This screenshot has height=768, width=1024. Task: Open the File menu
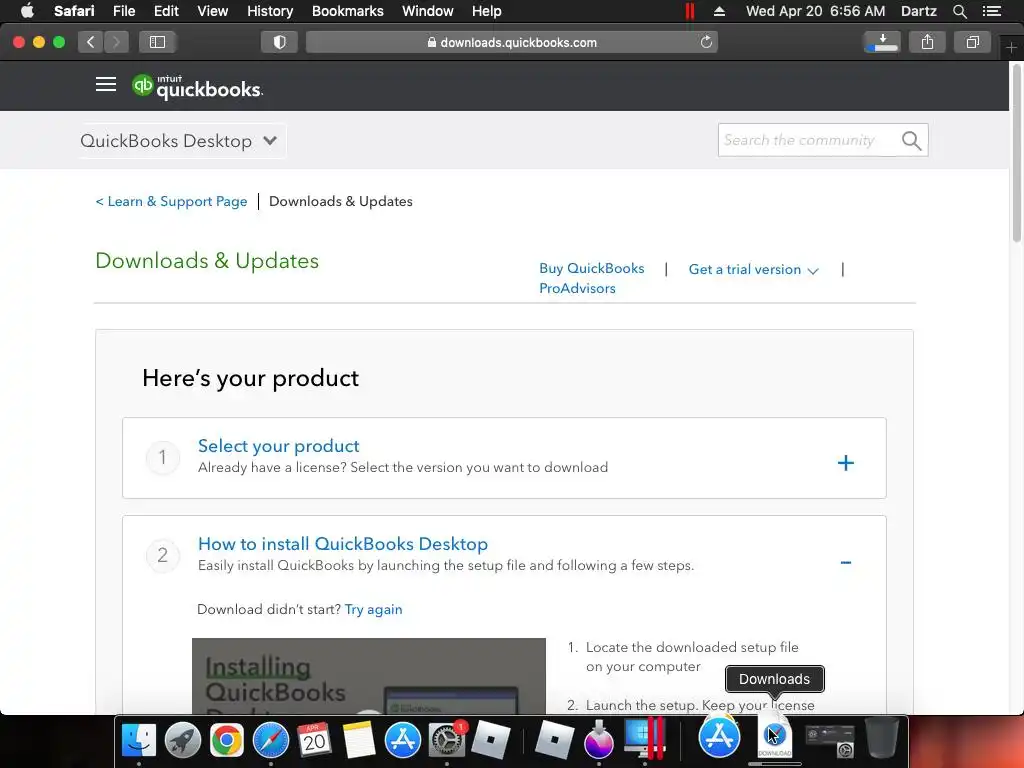tap(124, 11)
